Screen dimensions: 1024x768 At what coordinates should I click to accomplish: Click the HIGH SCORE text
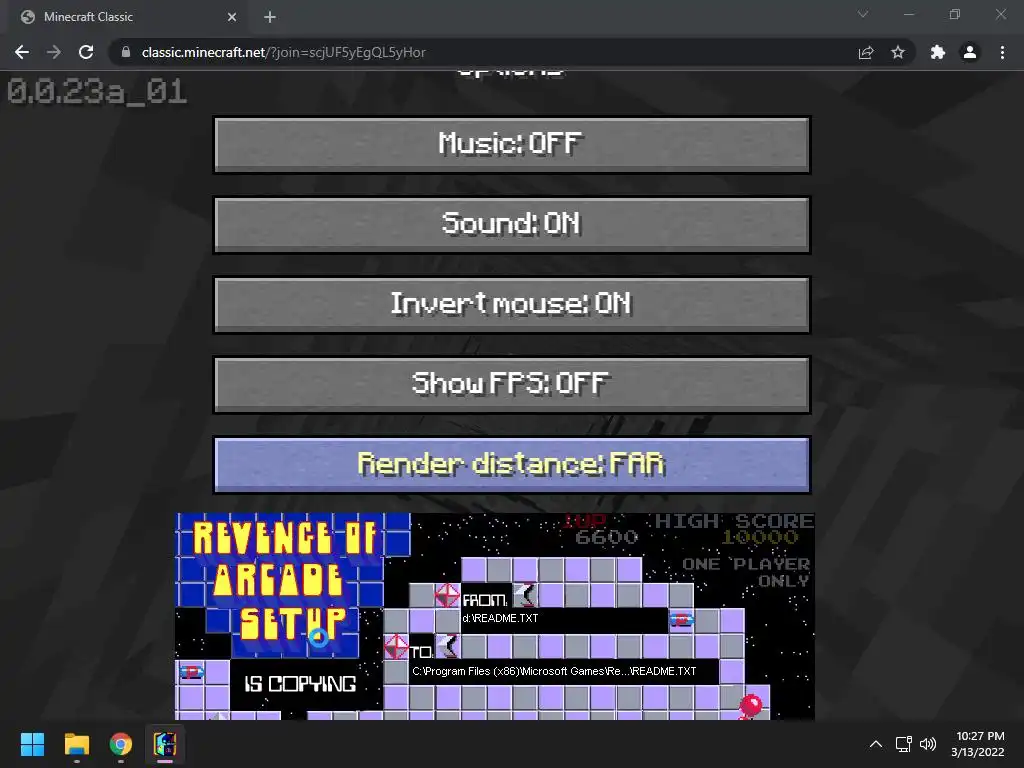734,521
